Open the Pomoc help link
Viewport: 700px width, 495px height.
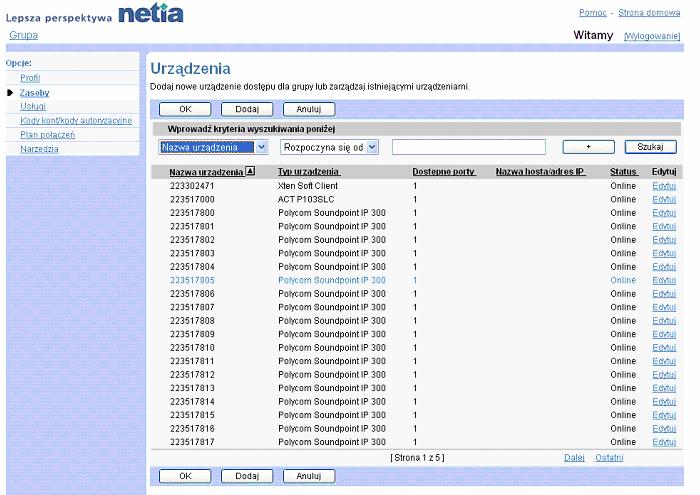[x=593, y=13]
